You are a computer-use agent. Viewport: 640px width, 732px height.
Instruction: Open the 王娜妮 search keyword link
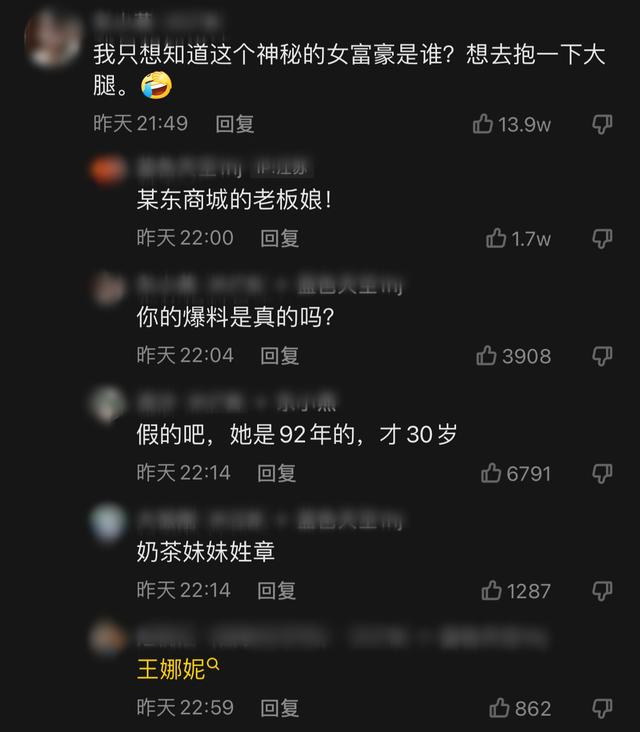click(177, 669)
